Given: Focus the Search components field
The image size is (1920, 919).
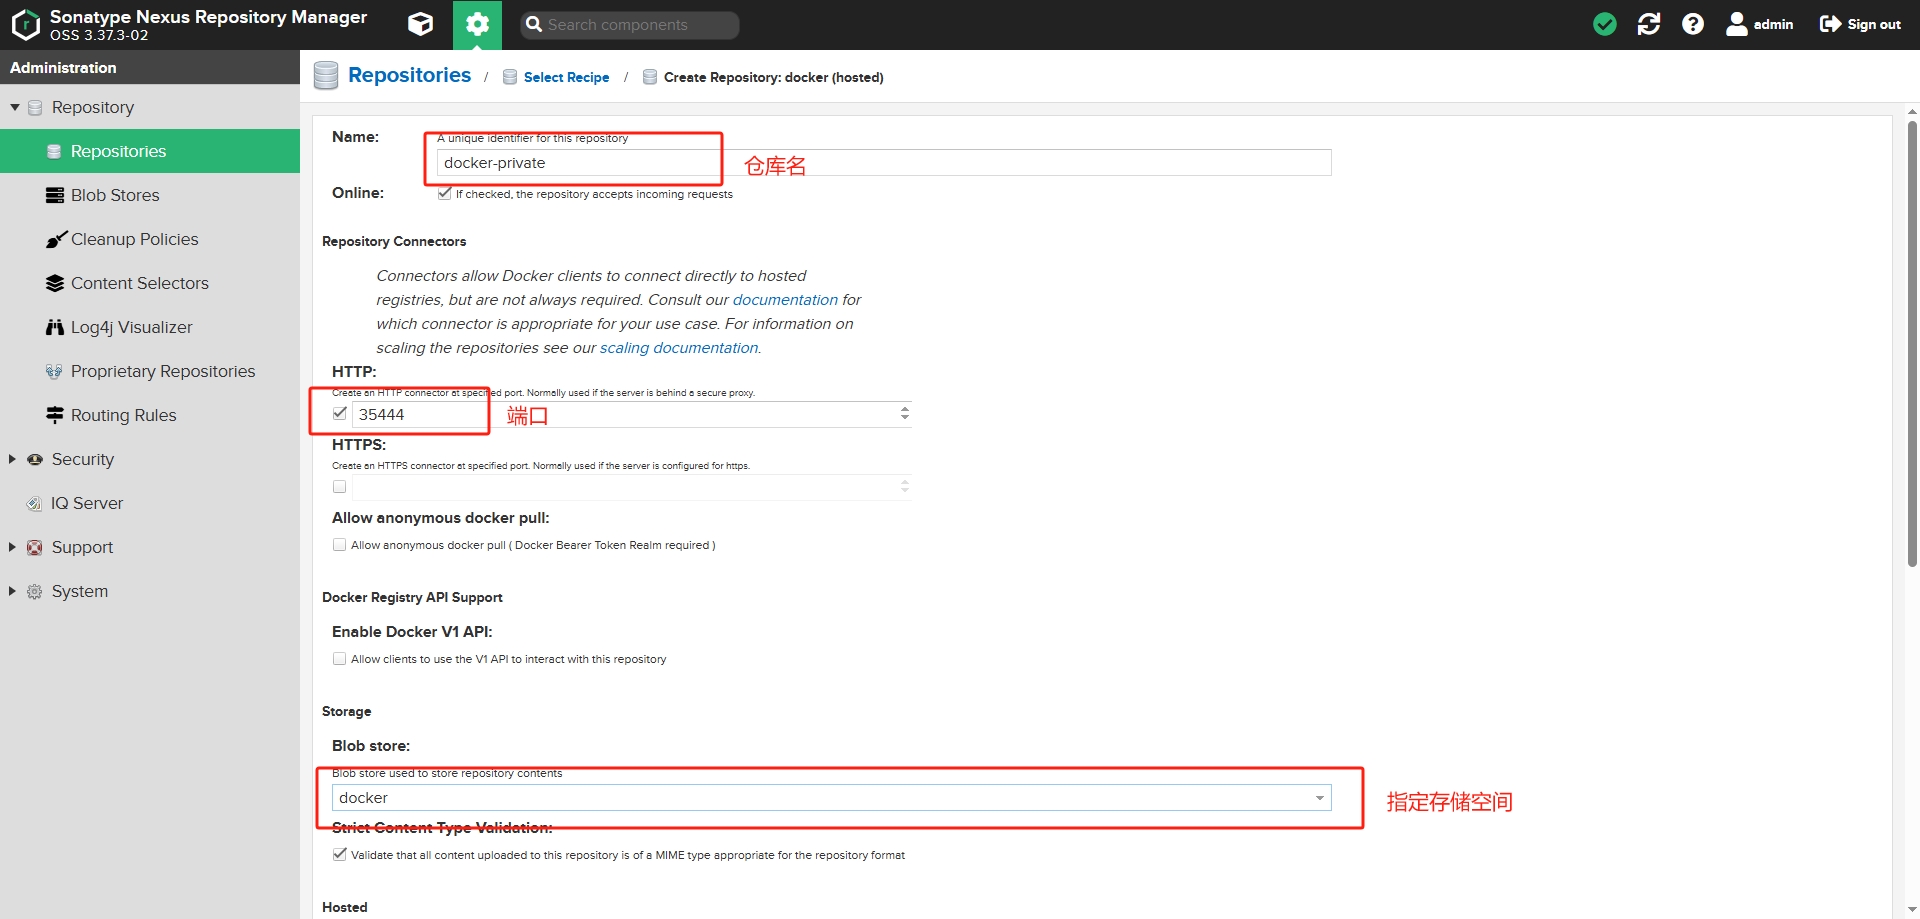Looking at the screenshot, I should 630,25.
